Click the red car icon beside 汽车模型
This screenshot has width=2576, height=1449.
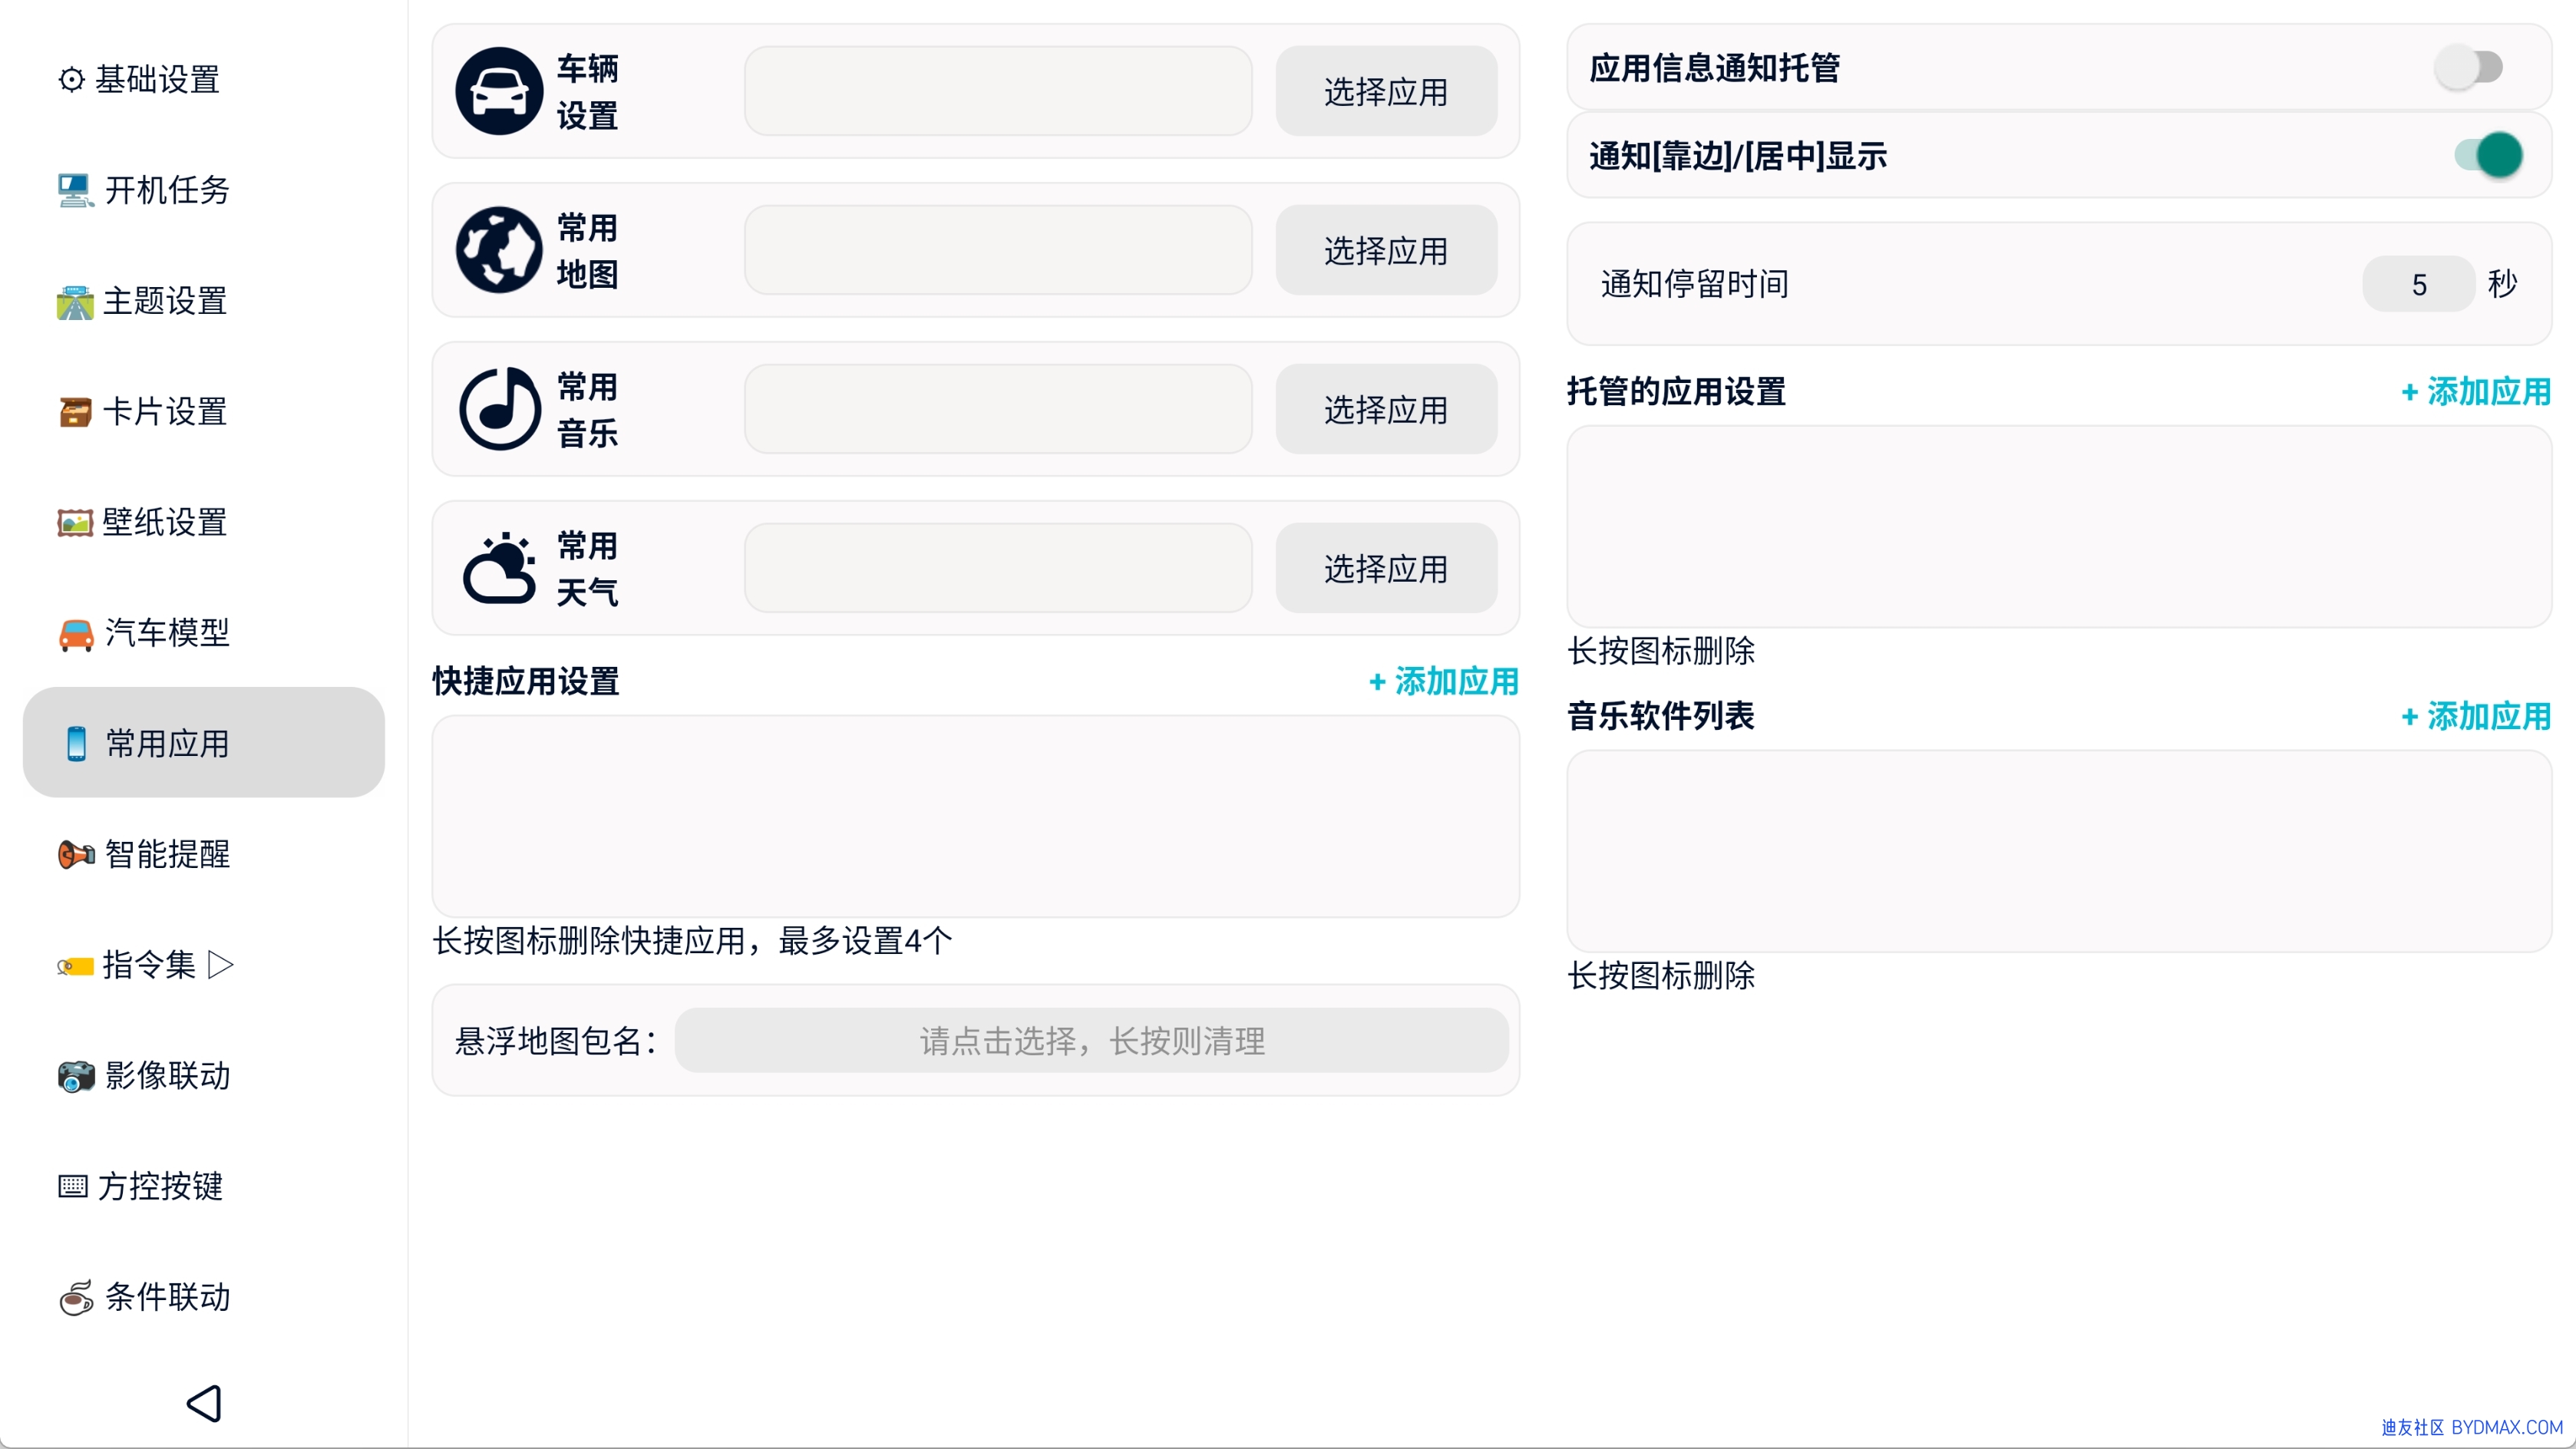76,633
